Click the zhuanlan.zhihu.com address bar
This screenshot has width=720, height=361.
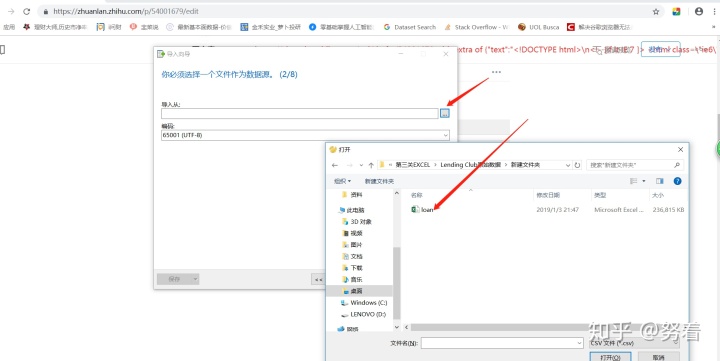[349, 11]
